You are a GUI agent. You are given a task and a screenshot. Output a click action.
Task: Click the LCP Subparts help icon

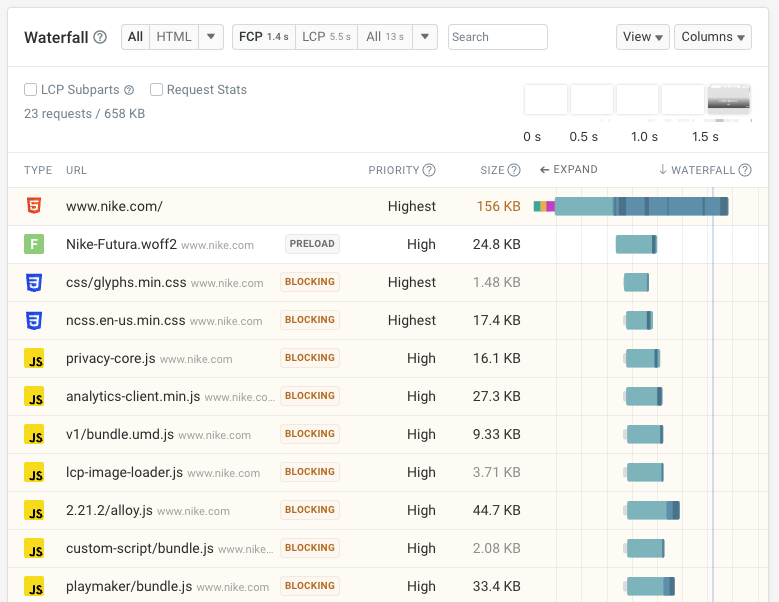click(x=129, y=90)
